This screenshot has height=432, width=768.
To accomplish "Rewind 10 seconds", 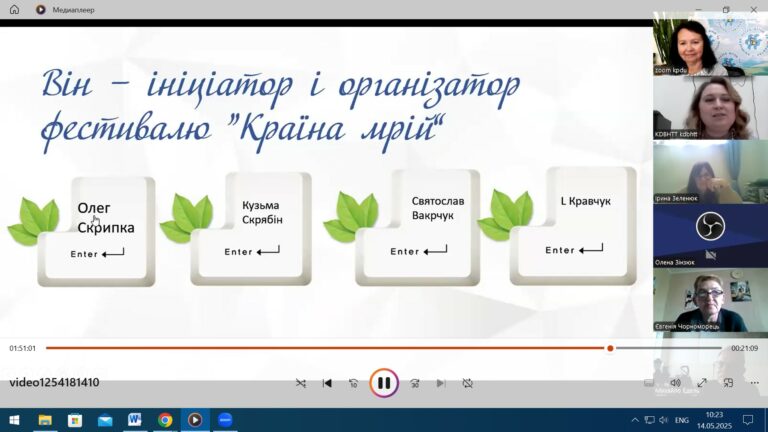I will tap(353, 383).
